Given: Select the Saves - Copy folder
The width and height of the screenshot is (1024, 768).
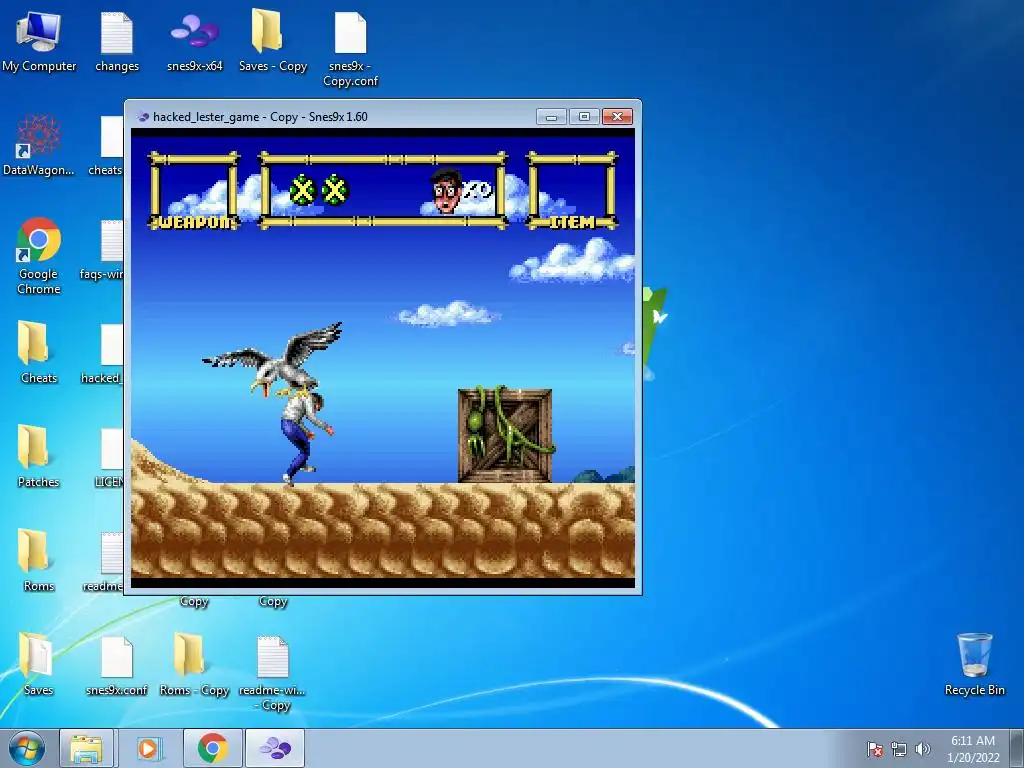Looking at the screenshot, I should point(272,40).
